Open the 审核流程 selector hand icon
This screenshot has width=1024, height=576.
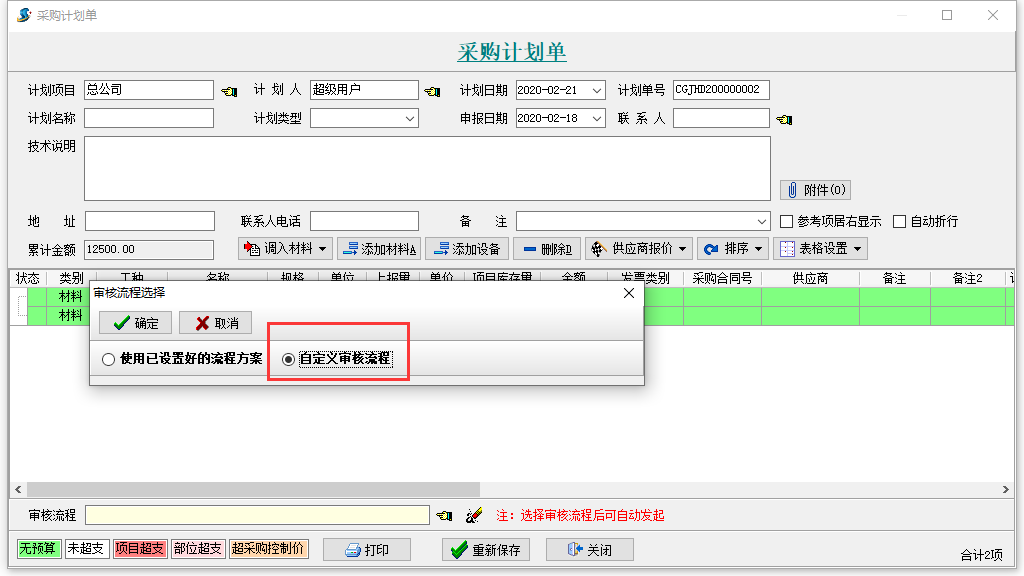(x=445, y=516)
